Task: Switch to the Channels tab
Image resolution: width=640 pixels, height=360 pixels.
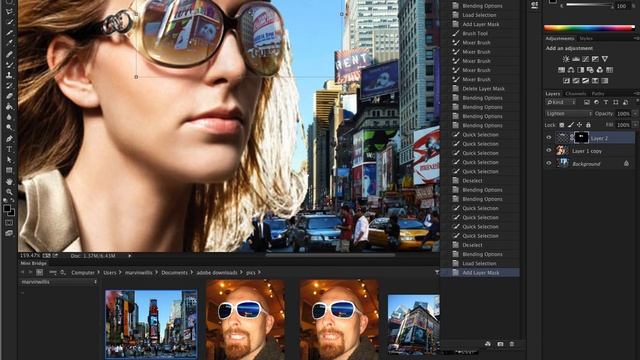Action: coord(576,93)
